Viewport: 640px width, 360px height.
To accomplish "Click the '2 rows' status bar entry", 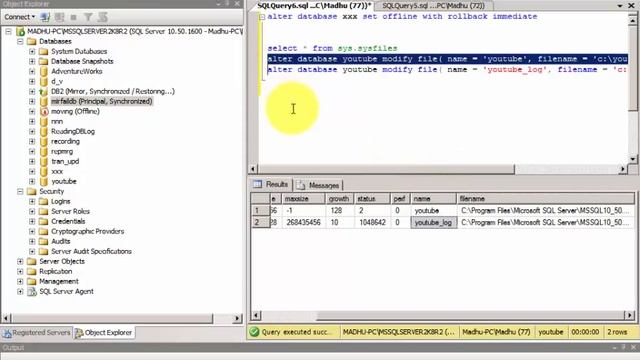I will pyautogui.click(x=617, y=332).
